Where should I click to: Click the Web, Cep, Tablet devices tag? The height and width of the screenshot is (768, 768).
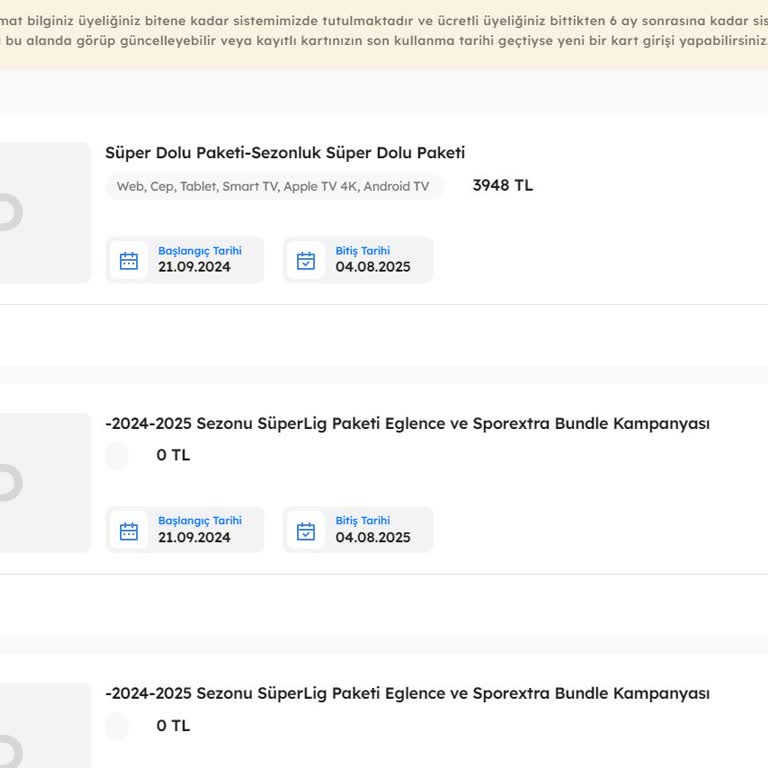click(273, 187)
